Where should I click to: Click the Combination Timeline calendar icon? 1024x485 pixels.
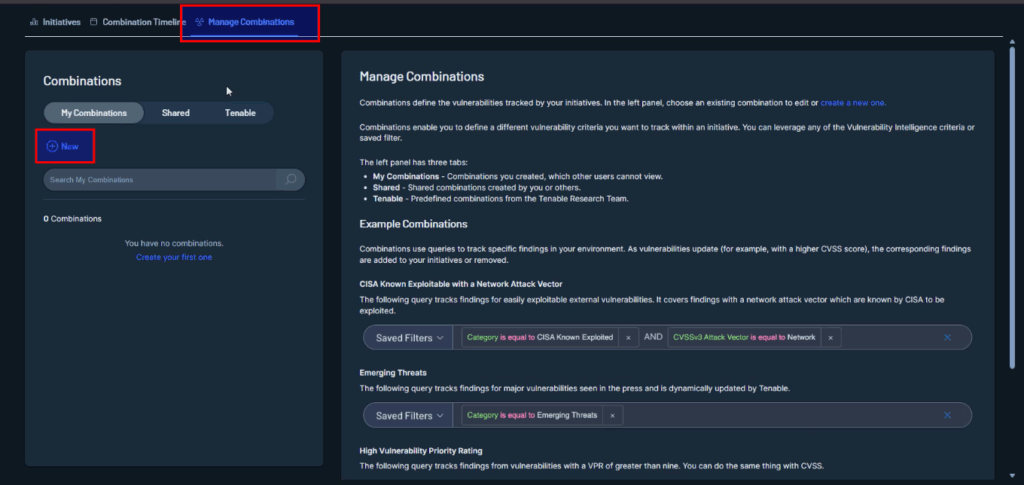click(94, 21)
